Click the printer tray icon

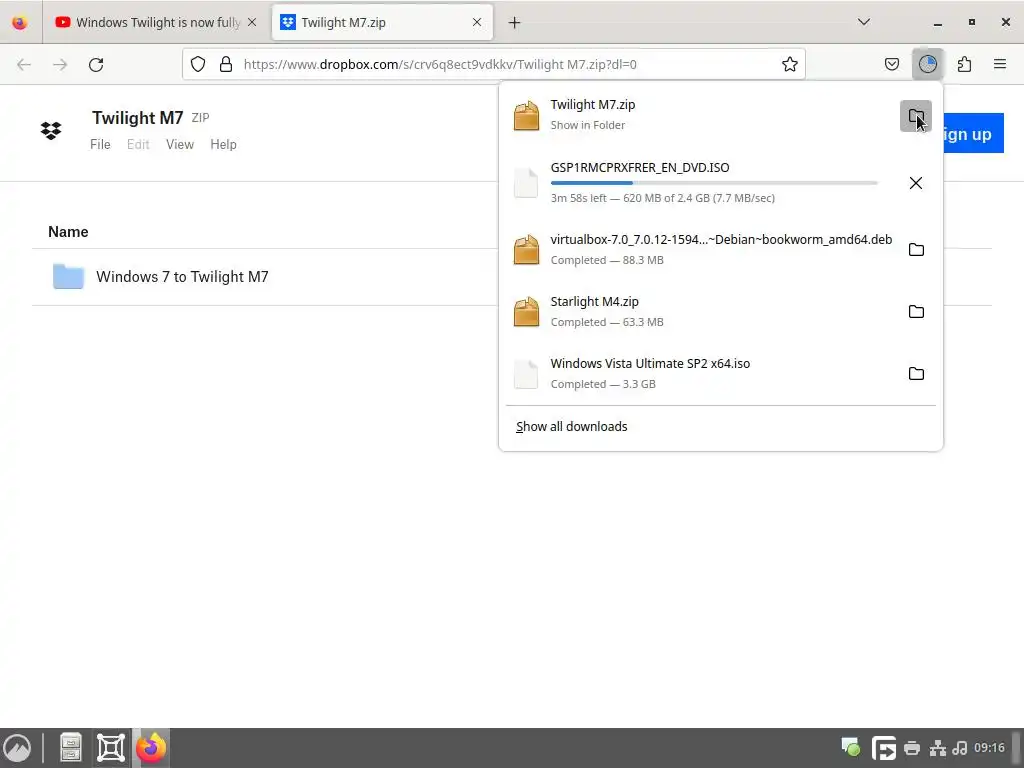912,748
